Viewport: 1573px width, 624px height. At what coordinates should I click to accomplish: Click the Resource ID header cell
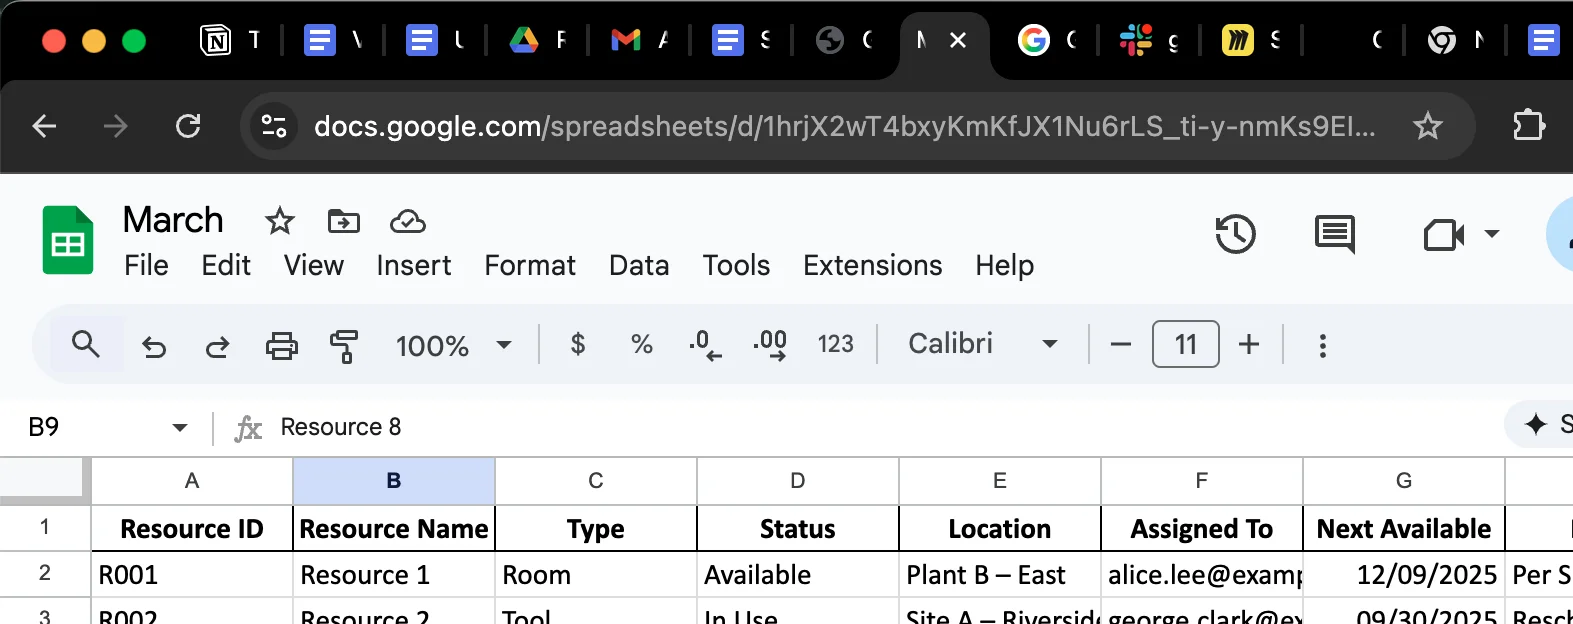pyautogui.click(x=192, y=528)
